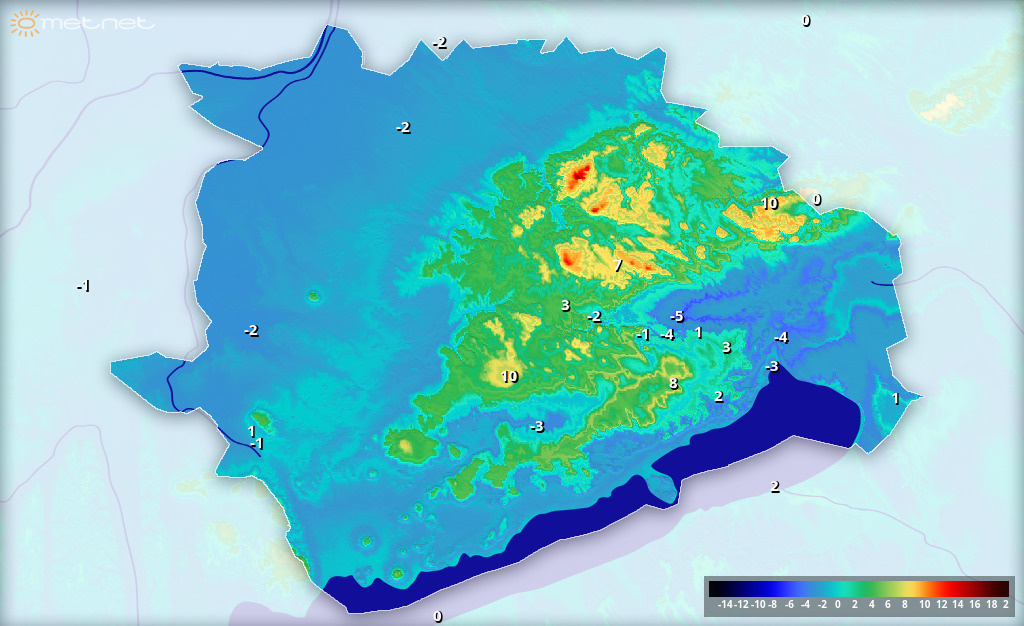Select the -2 label on the northern border
The width and height of the screenshot is (1024, 626).
click(x=439, y=43)
